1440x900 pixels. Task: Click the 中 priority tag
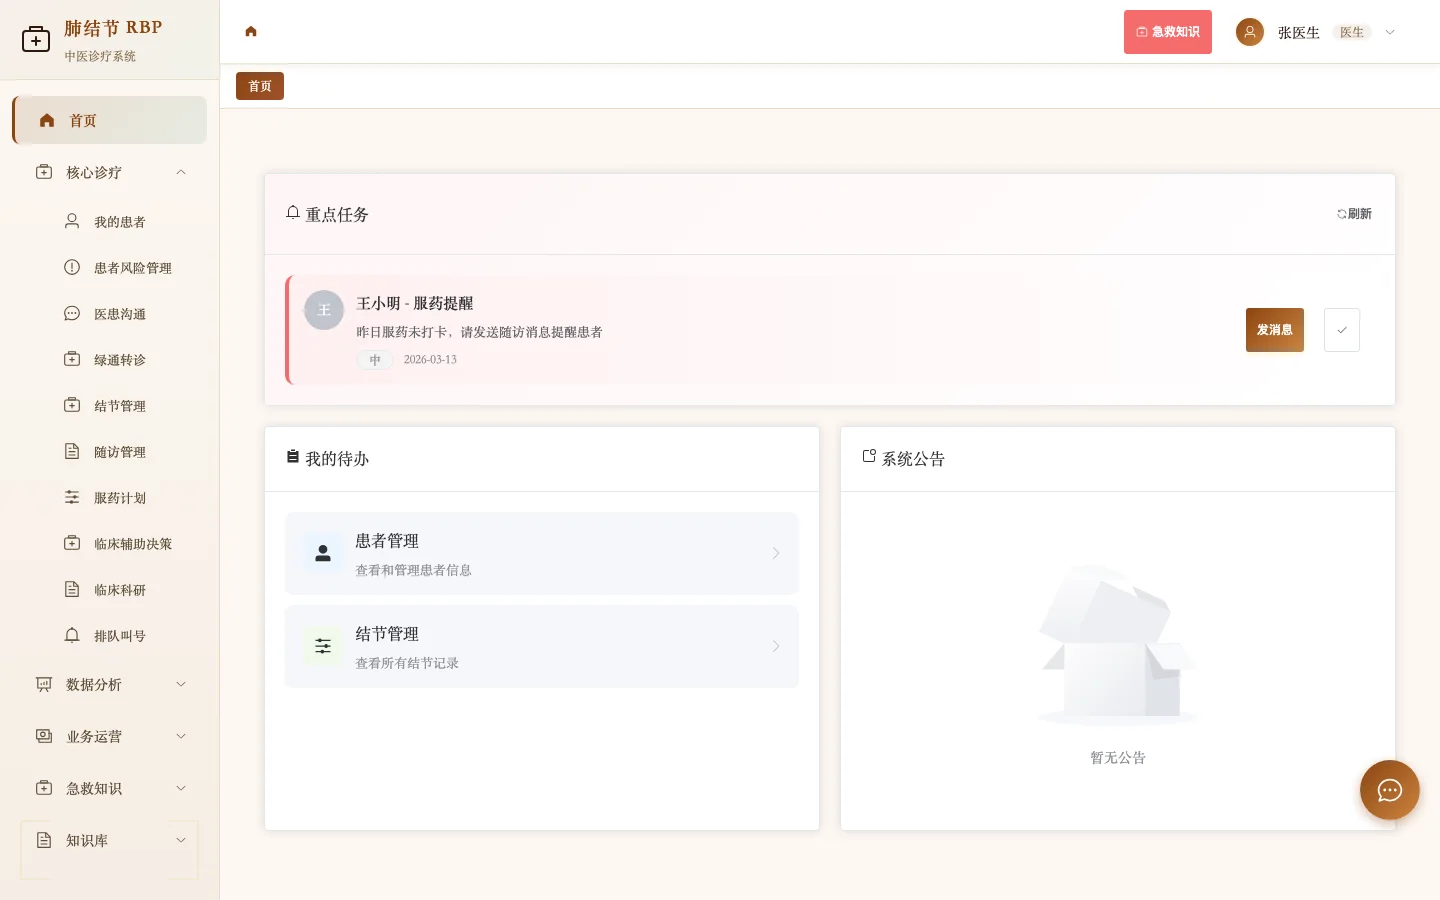click(375, 360)
